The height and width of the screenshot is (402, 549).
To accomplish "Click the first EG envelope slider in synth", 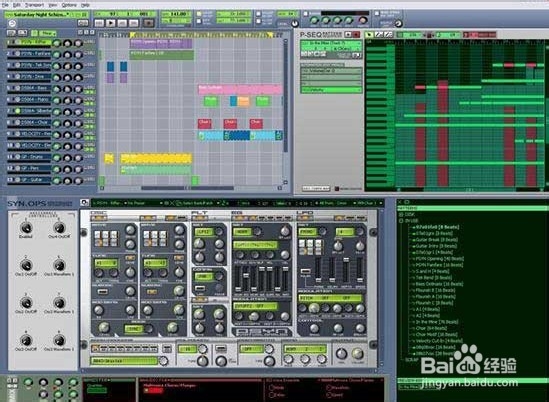I will pos(238,279).
